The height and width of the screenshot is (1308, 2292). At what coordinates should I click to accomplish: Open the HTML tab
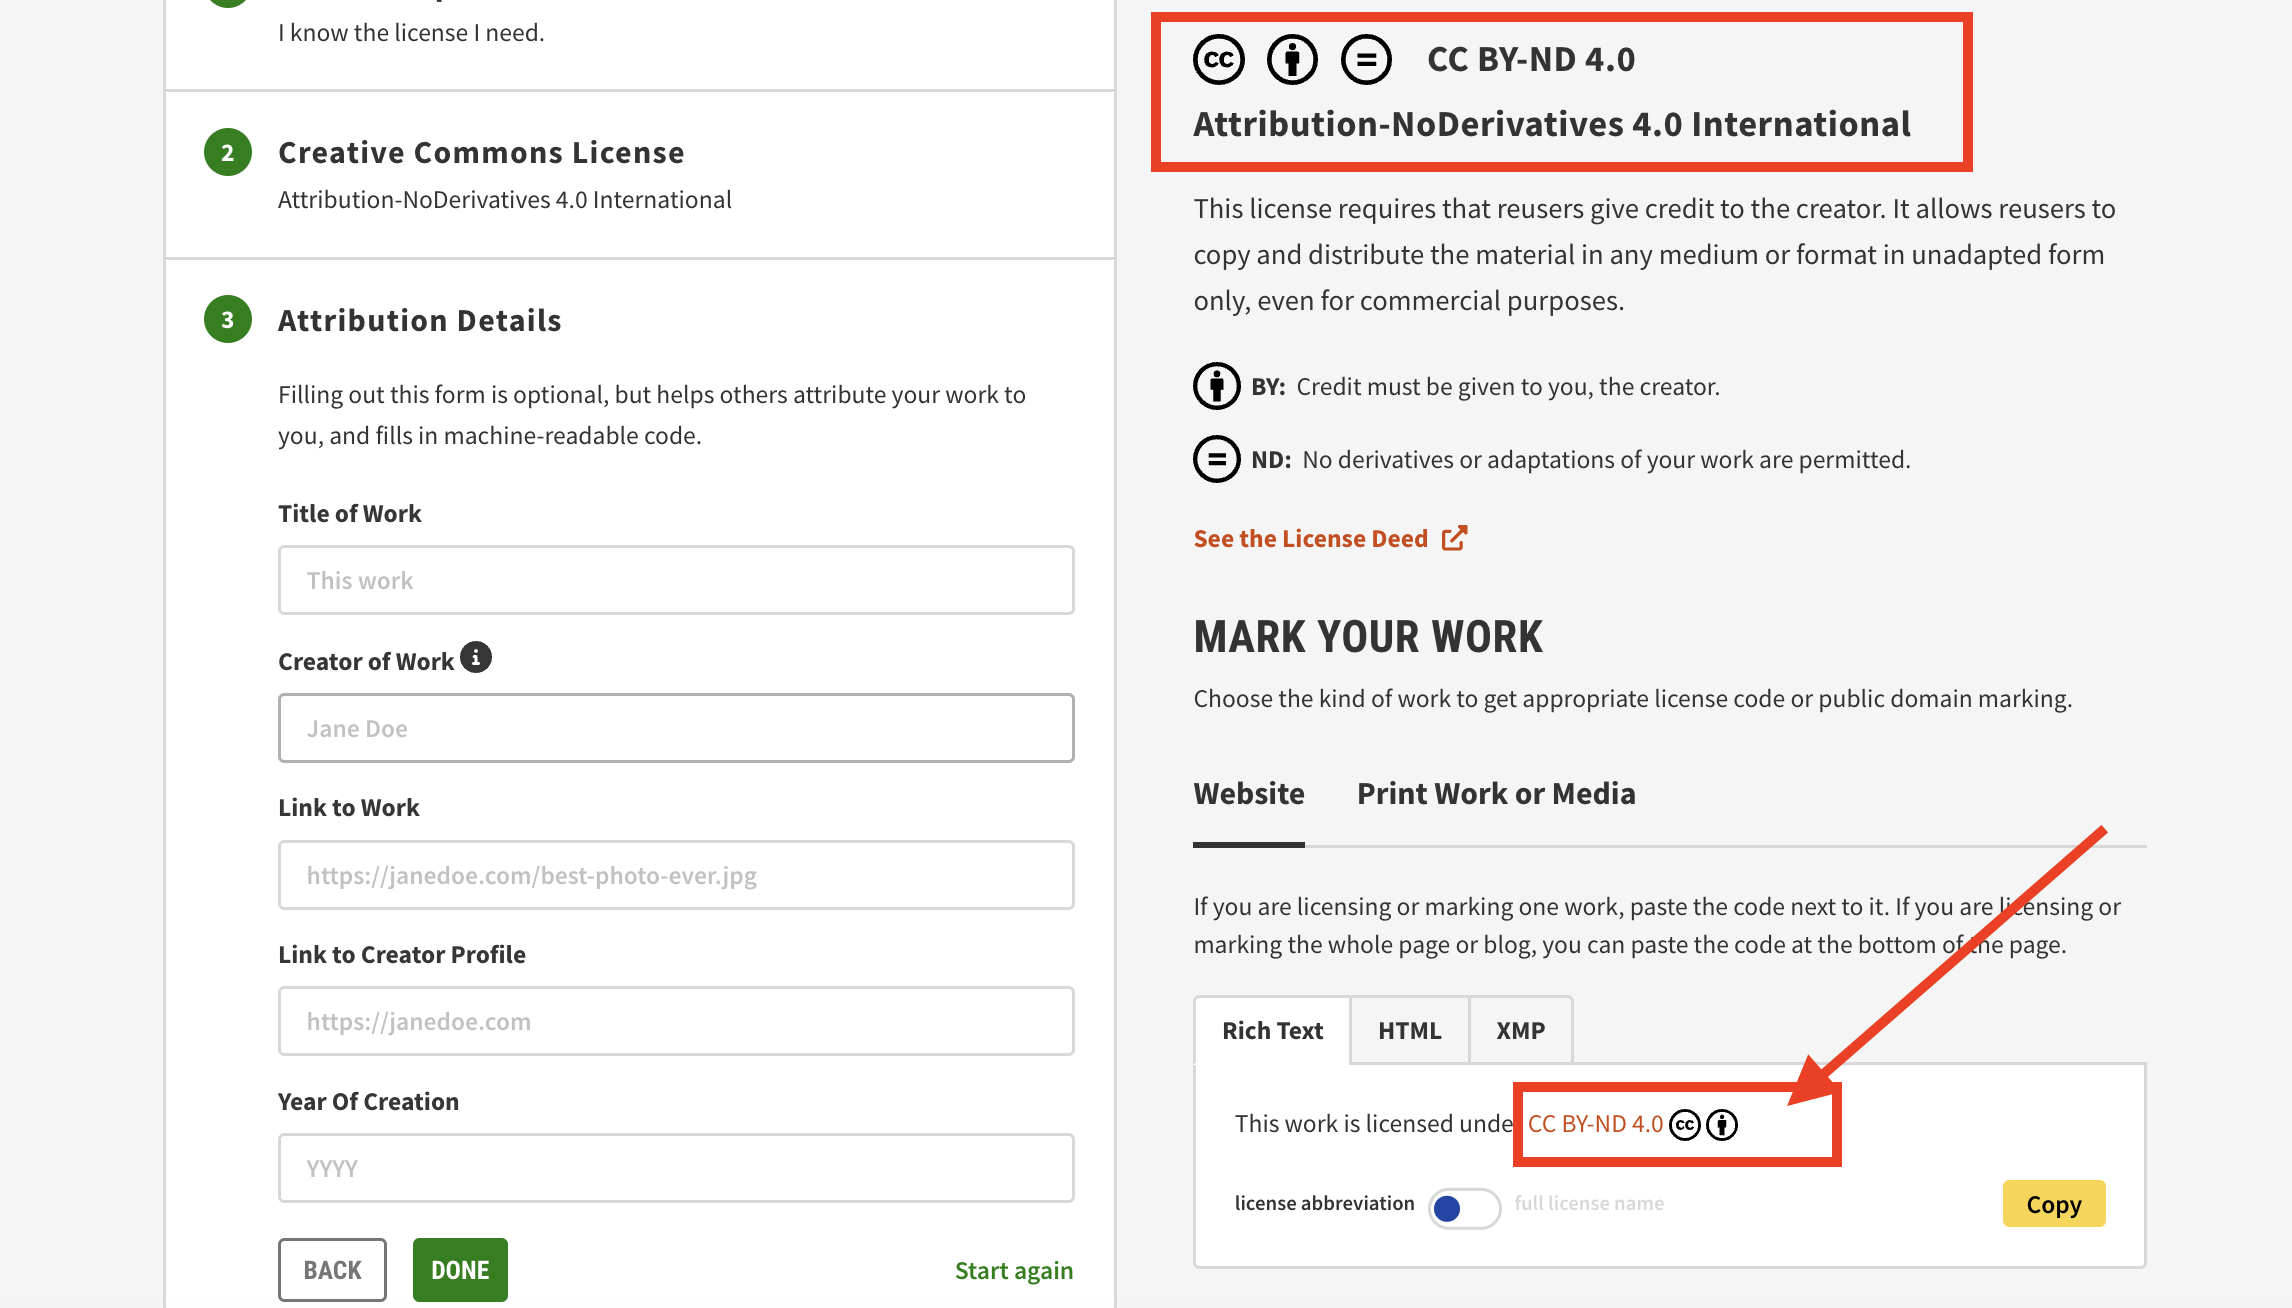tap(1409, 1030)
